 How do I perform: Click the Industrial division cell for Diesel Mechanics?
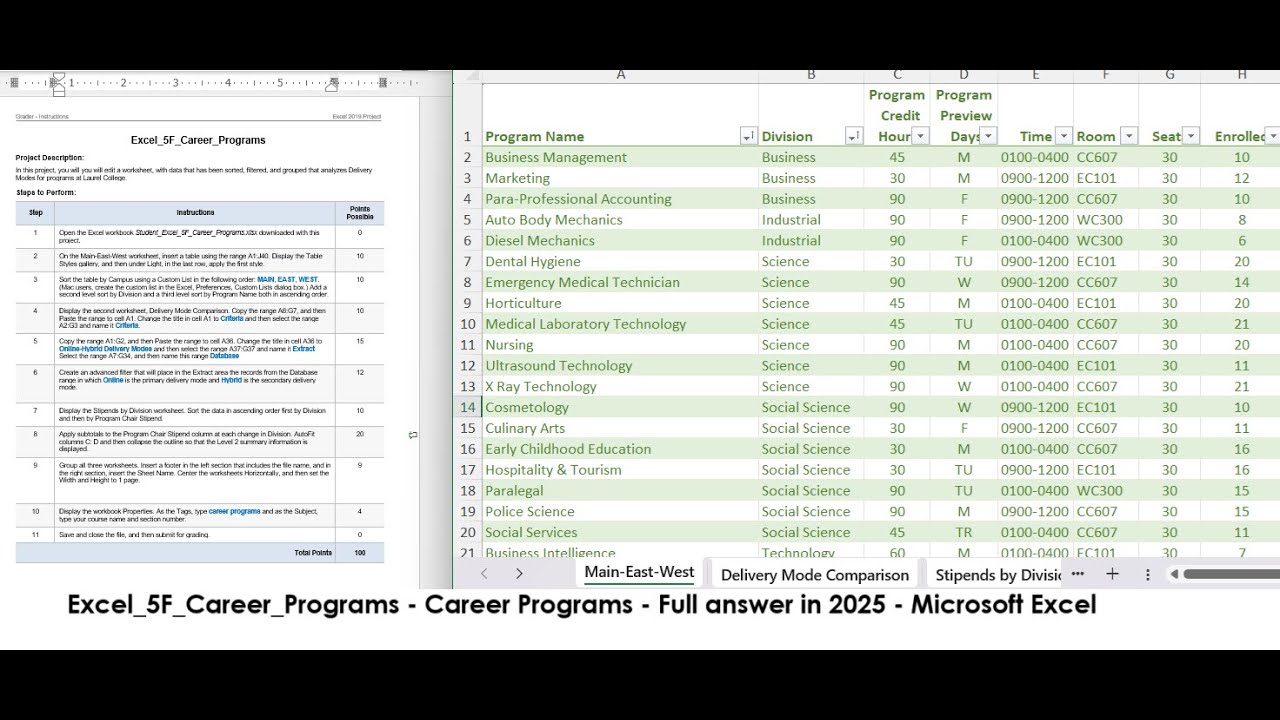811,240
